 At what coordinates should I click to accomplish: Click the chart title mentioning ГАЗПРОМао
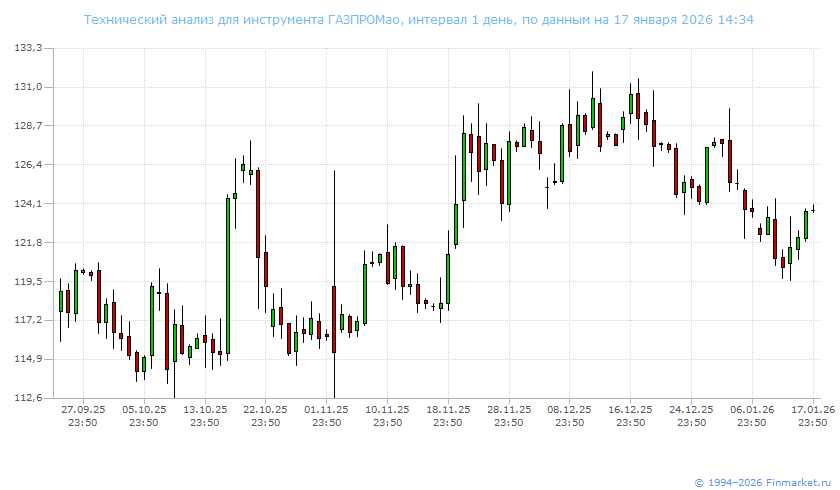pos(419,20)
